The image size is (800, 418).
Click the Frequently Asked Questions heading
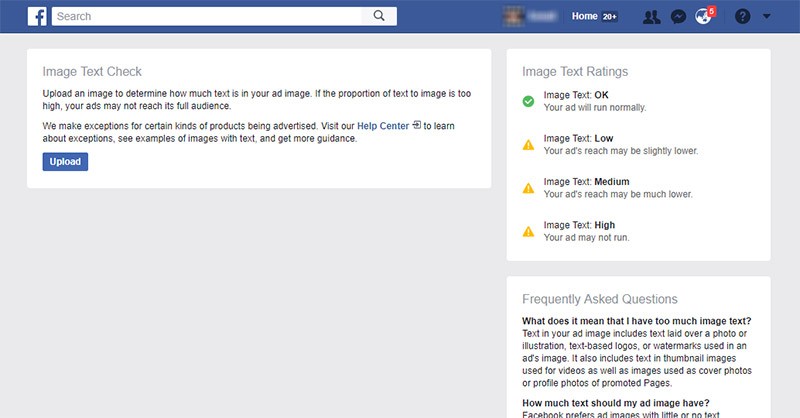click(599, 299)
